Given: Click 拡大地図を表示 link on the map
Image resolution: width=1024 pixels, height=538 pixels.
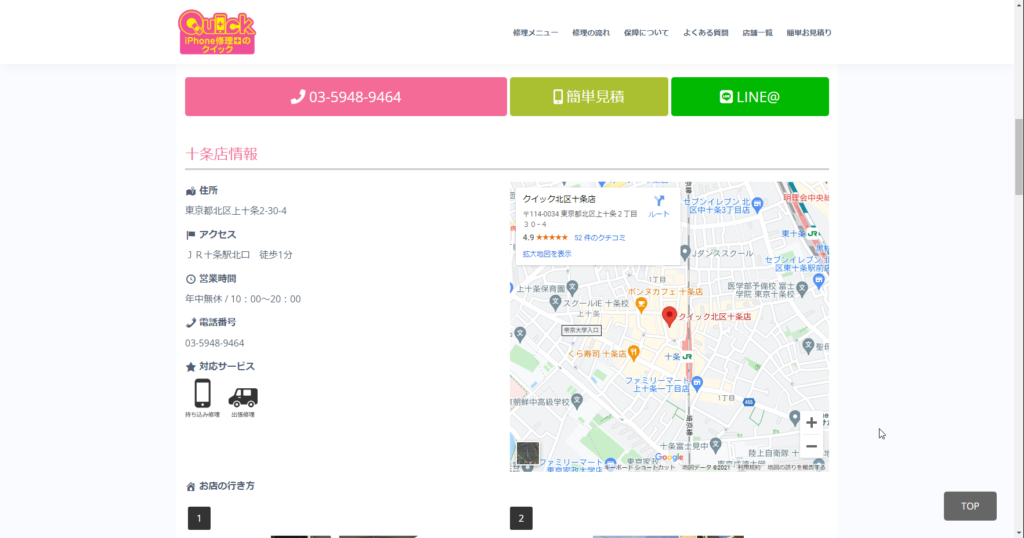Looking at the screenshot, I should point(547,254).
